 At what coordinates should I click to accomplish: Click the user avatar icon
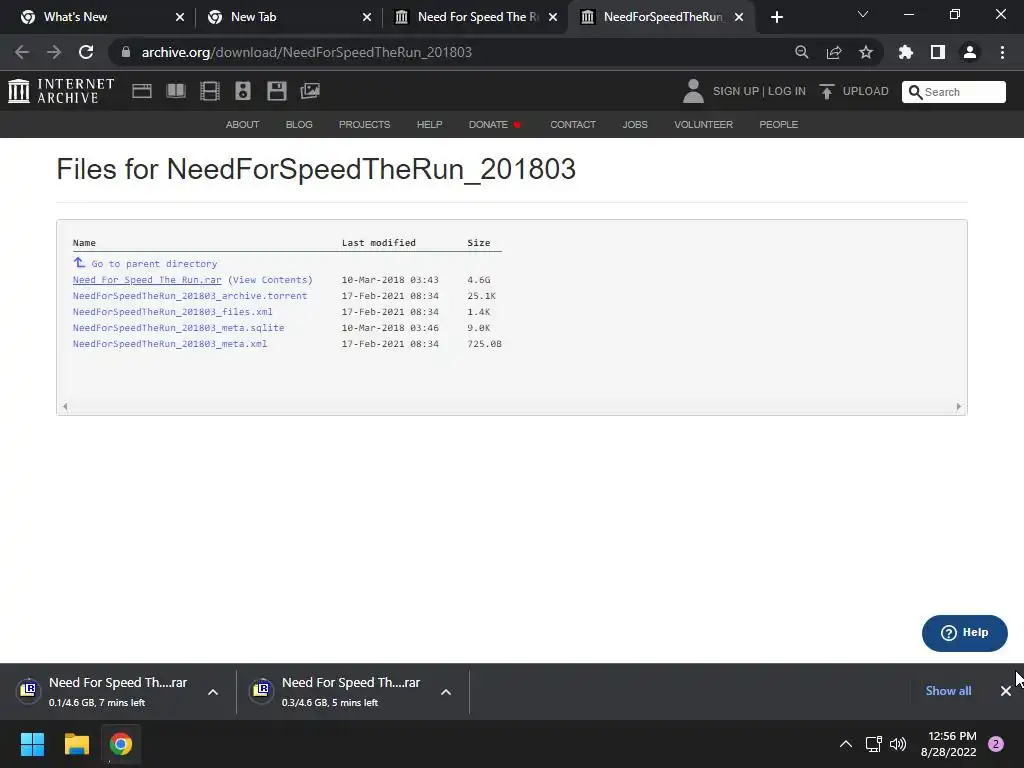[693, 91]
